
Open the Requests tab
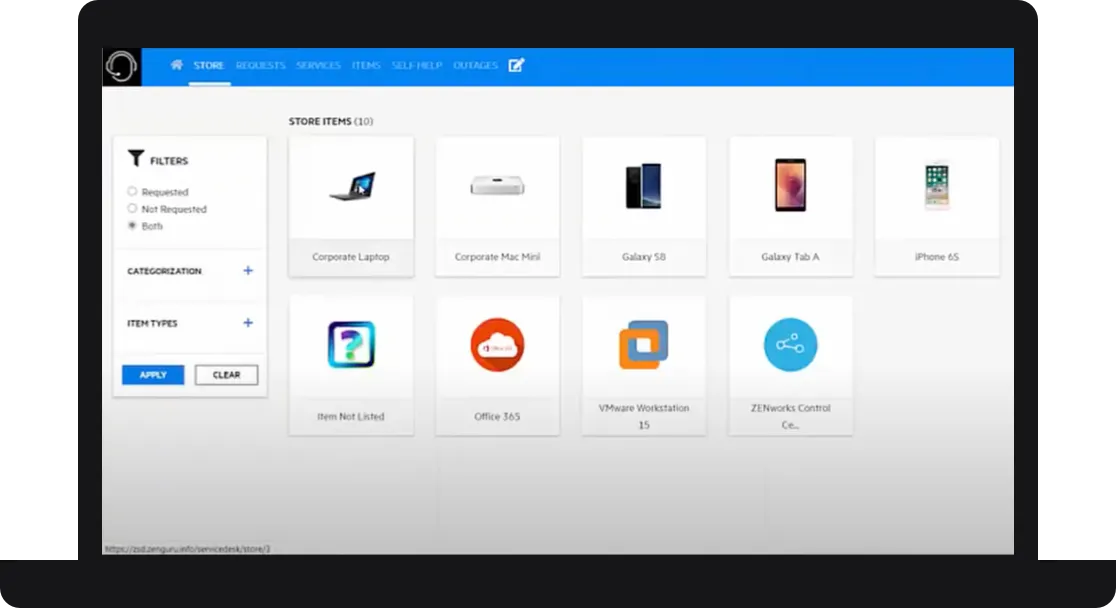point(260,65)
